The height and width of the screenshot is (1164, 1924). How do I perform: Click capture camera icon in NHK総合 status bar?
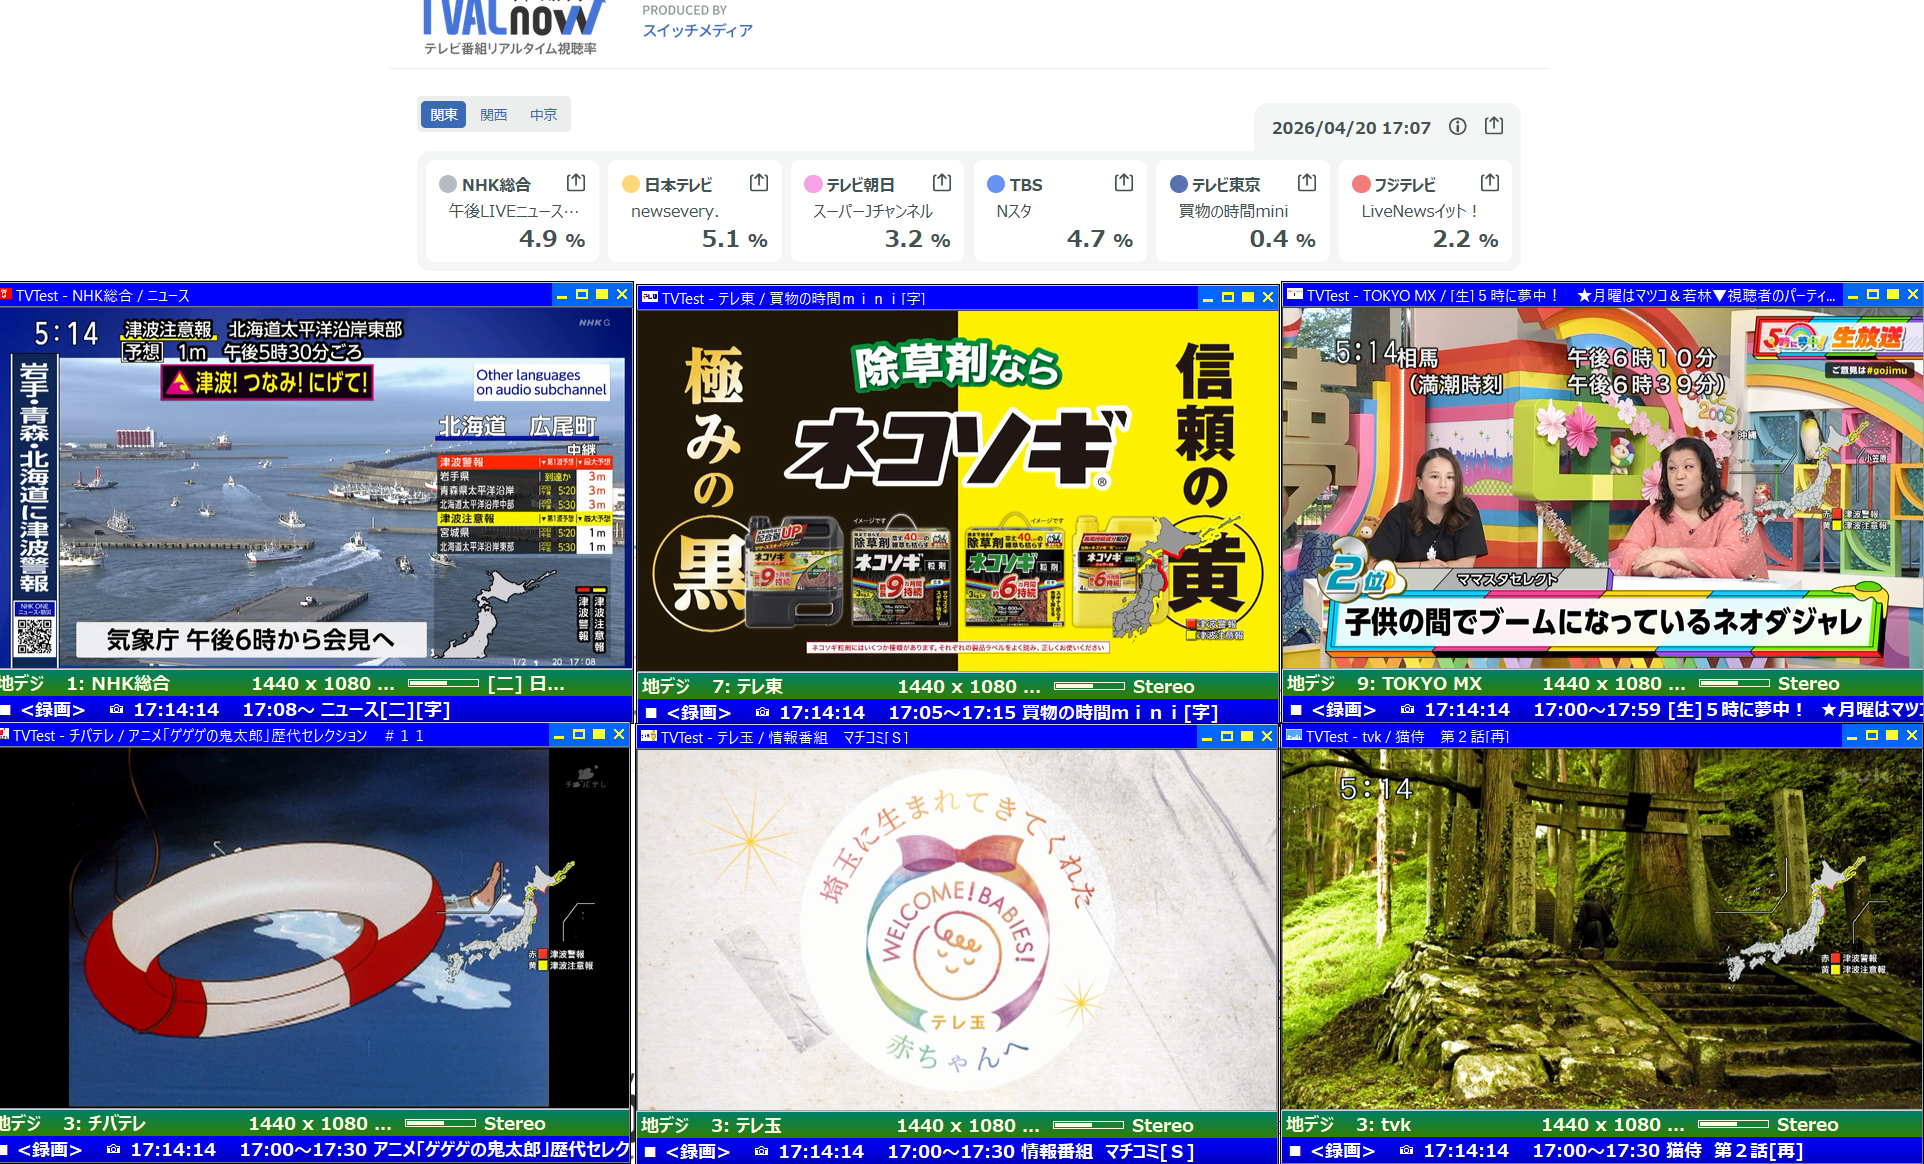tap(116, 709)
